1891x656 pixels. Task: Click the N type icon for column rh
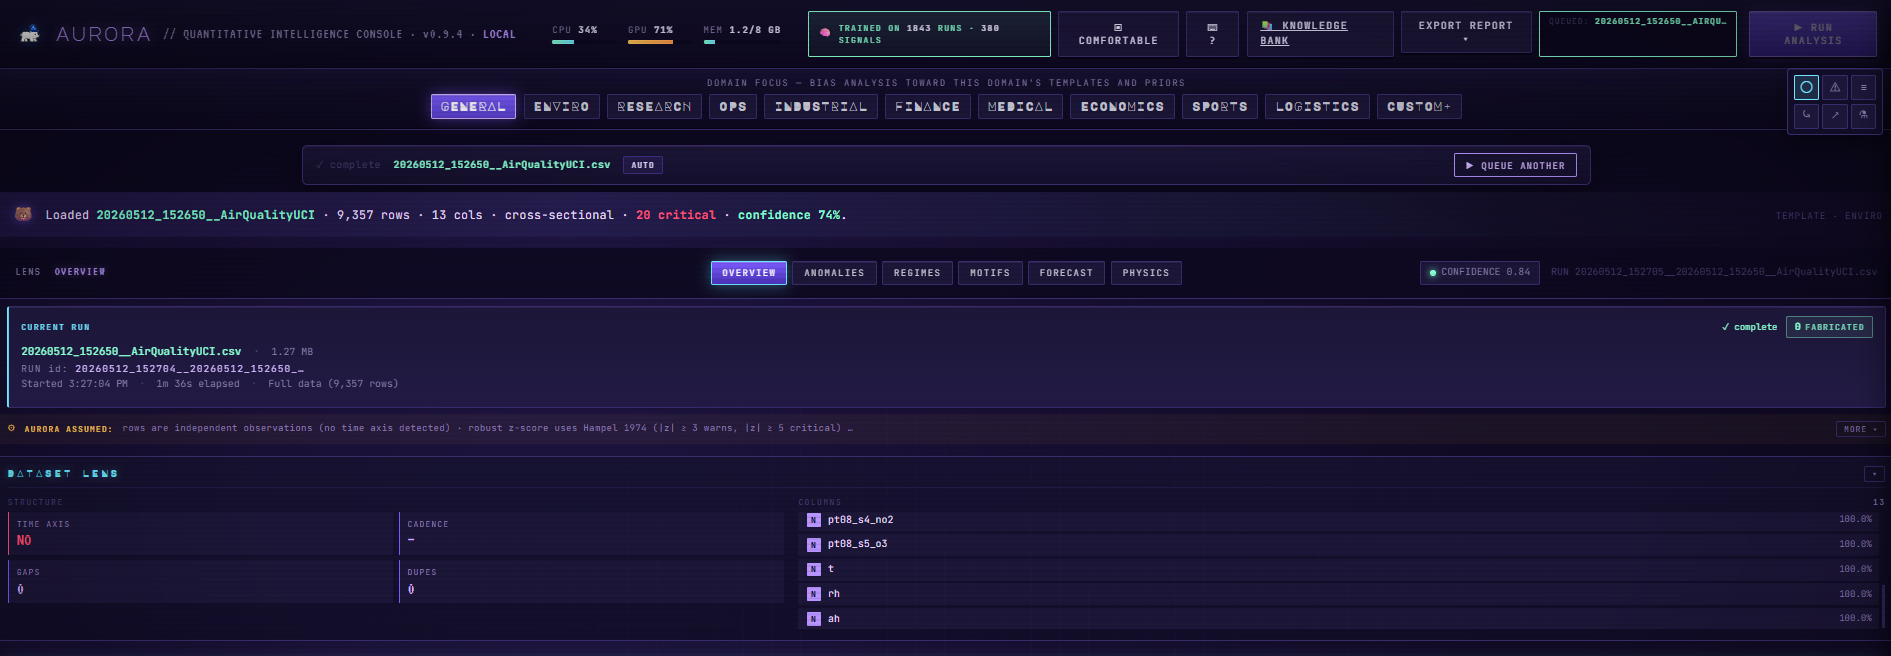pos(814,594)
